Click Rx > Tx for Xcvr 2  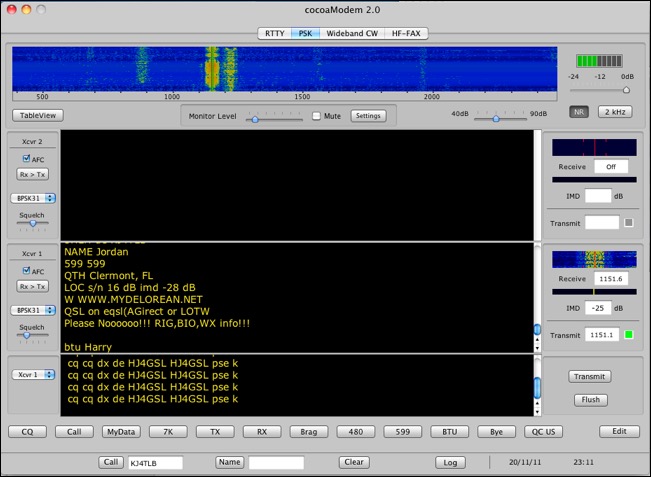point(32,174)
